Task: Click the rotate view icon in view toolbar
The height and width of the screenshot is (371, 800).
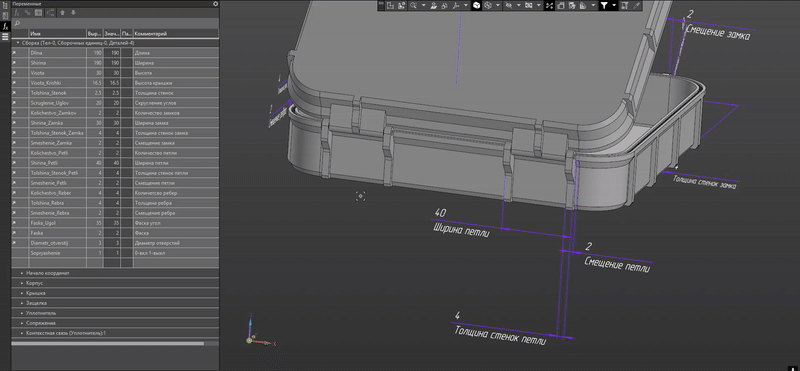Action: [444, 6]
